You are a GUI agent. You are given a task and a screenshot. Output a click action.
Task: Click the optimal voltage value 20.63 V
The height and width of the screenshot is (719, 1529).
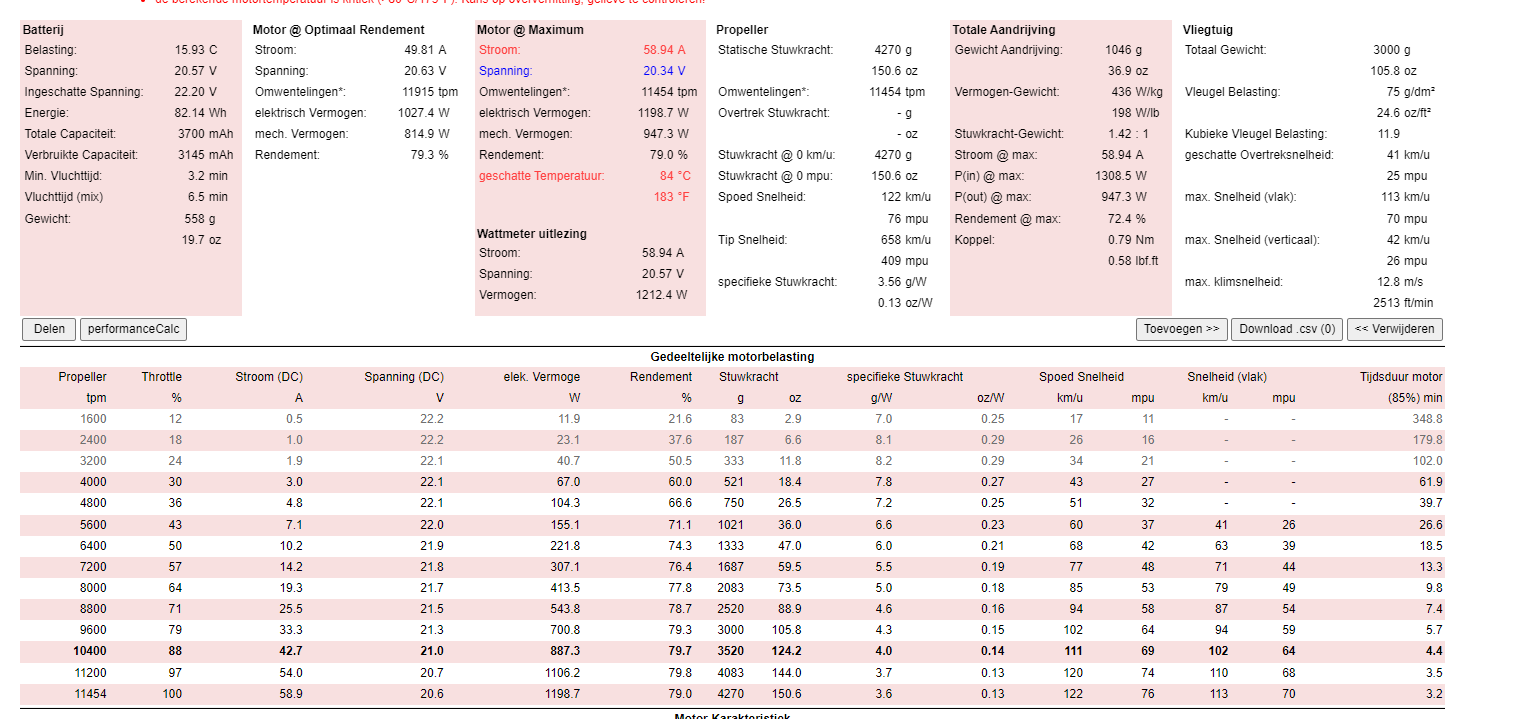point(425,71)
